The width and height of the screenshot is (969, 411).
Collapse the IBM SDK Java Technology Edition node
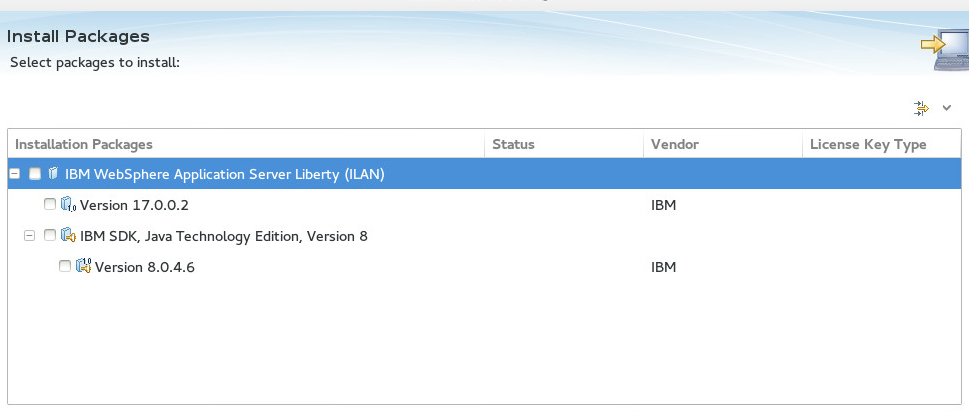(29, 235)
